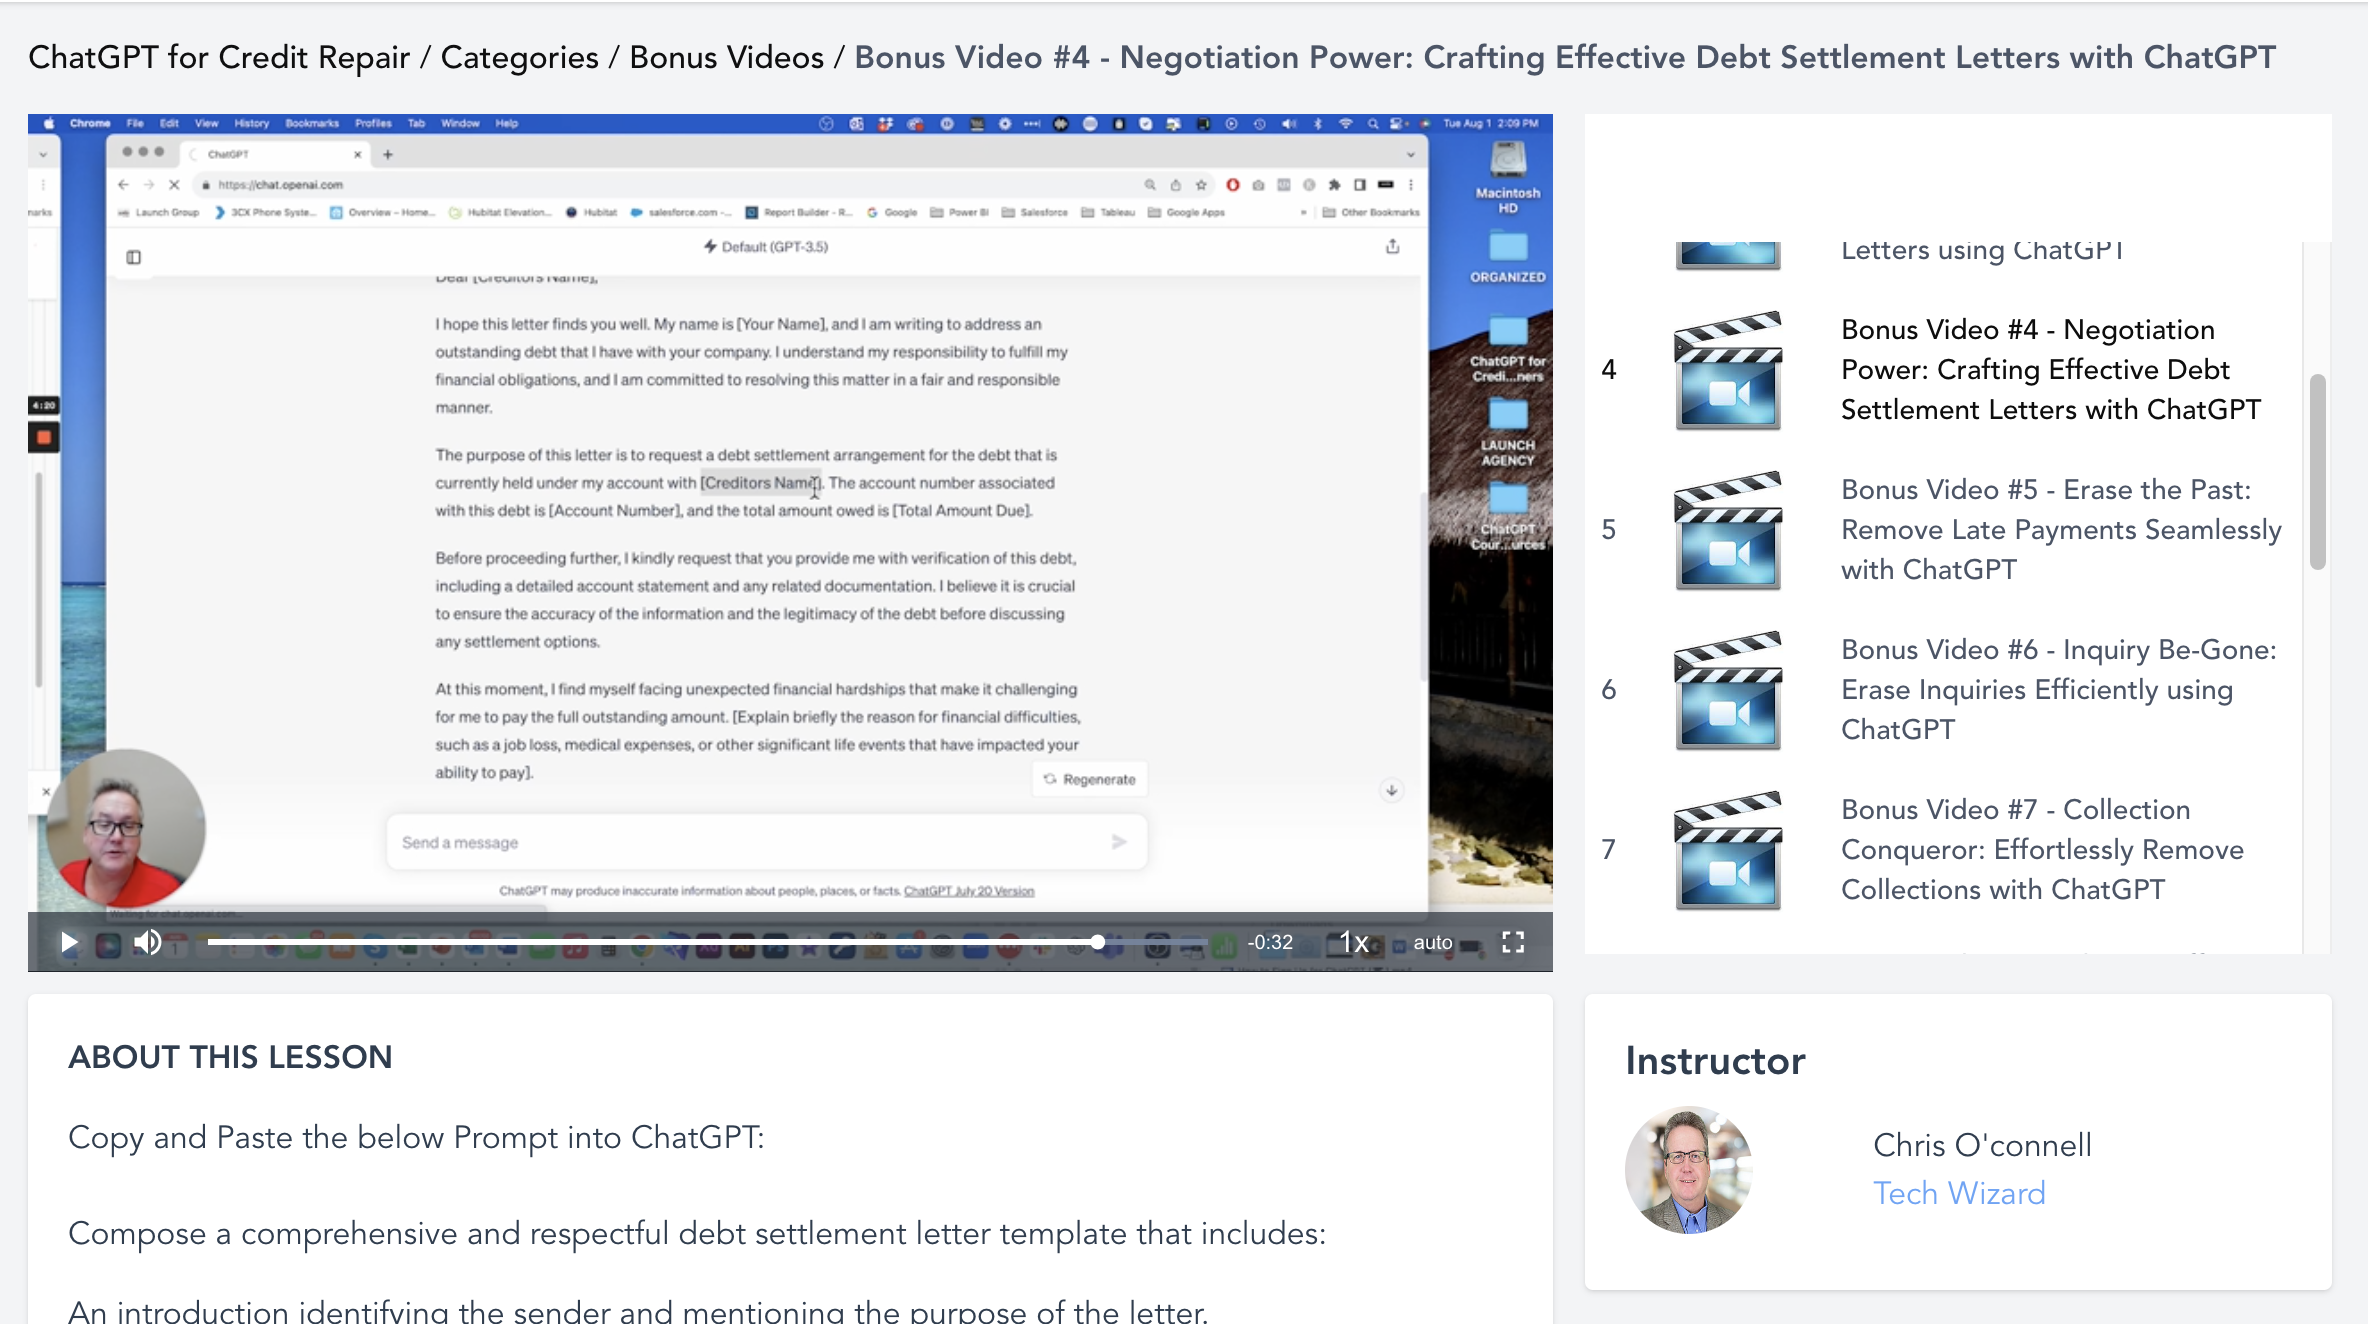Click the new tab plus icon in the video
This screenshot has height=1324, width=2368.
pyautogui.click(x=388, y=154)
